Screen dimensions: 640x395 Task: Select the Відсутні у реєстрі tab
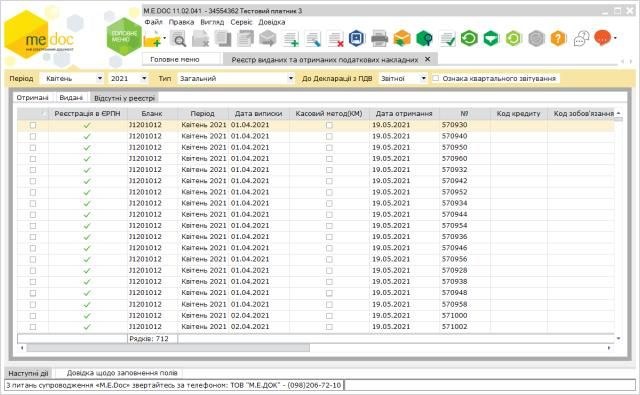click(x=124, y=98)
